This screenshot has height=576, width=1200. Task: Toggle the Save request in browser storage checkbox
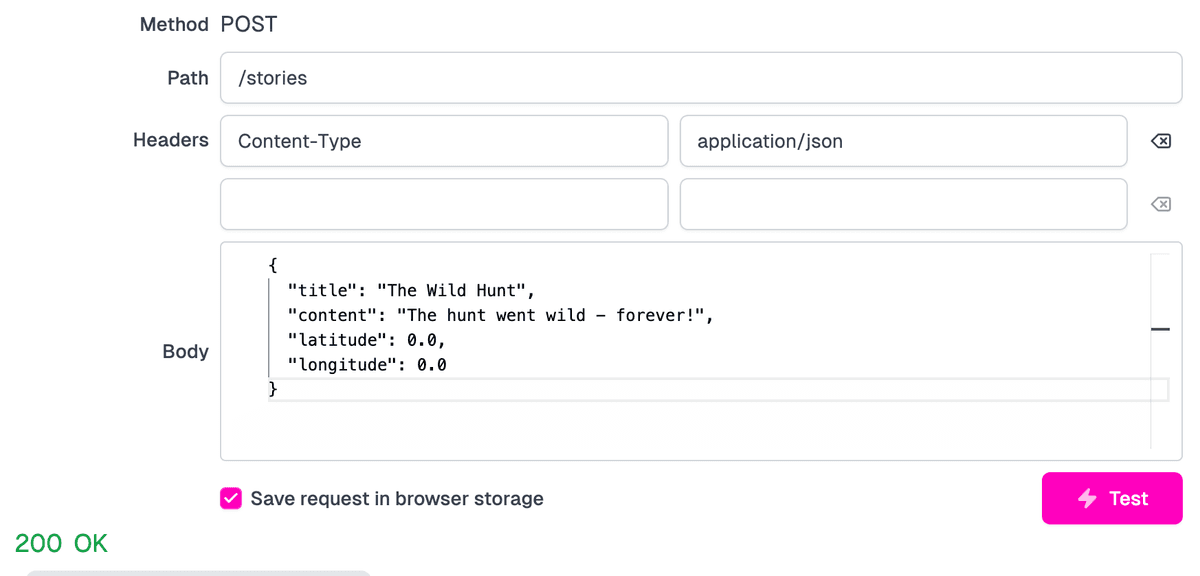point(231,499)
